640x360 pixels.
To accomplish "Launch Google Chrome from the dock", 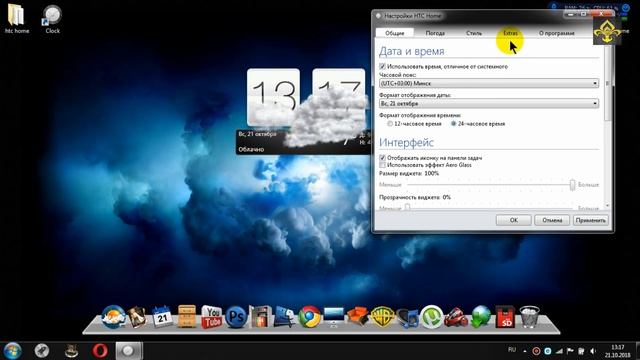I will 309,317.
